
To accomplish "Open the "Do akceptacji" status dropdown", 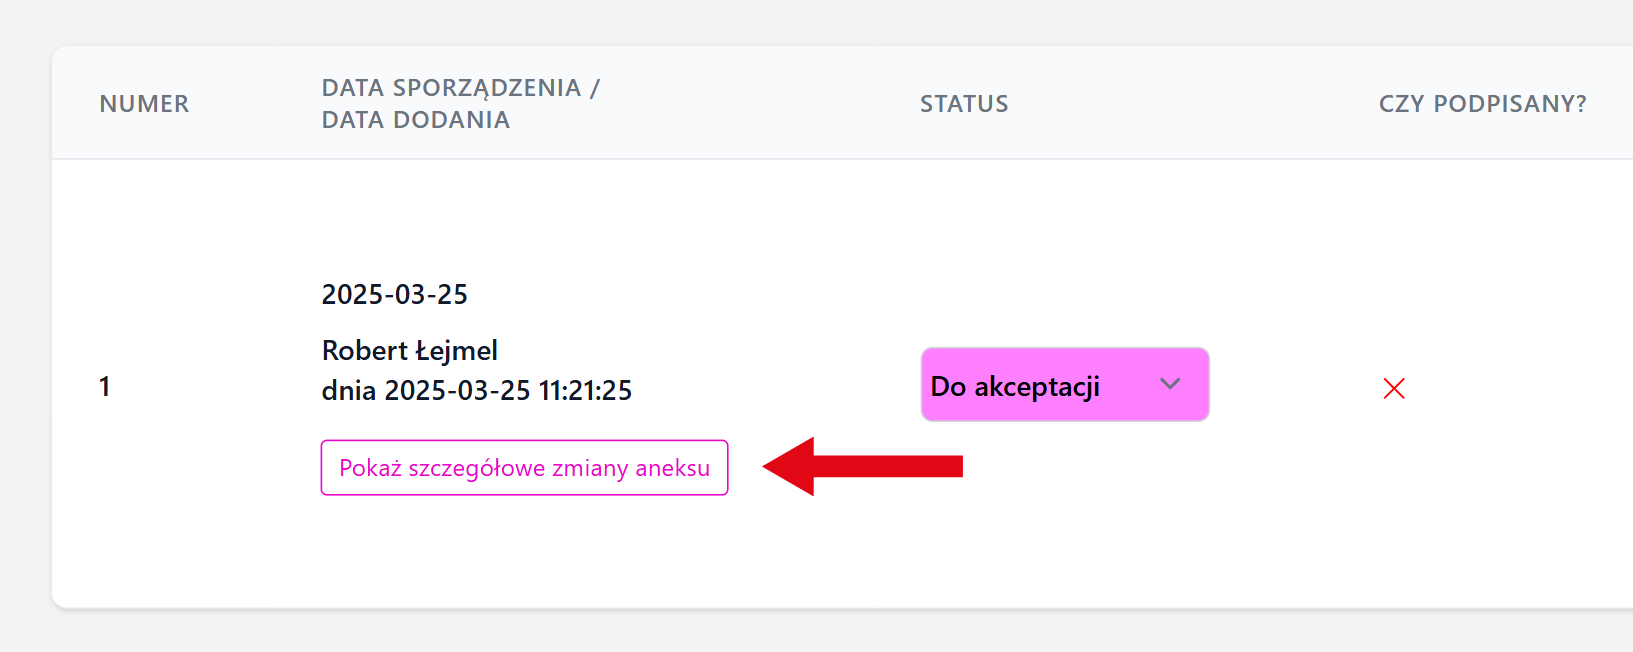I will 1064,385.
